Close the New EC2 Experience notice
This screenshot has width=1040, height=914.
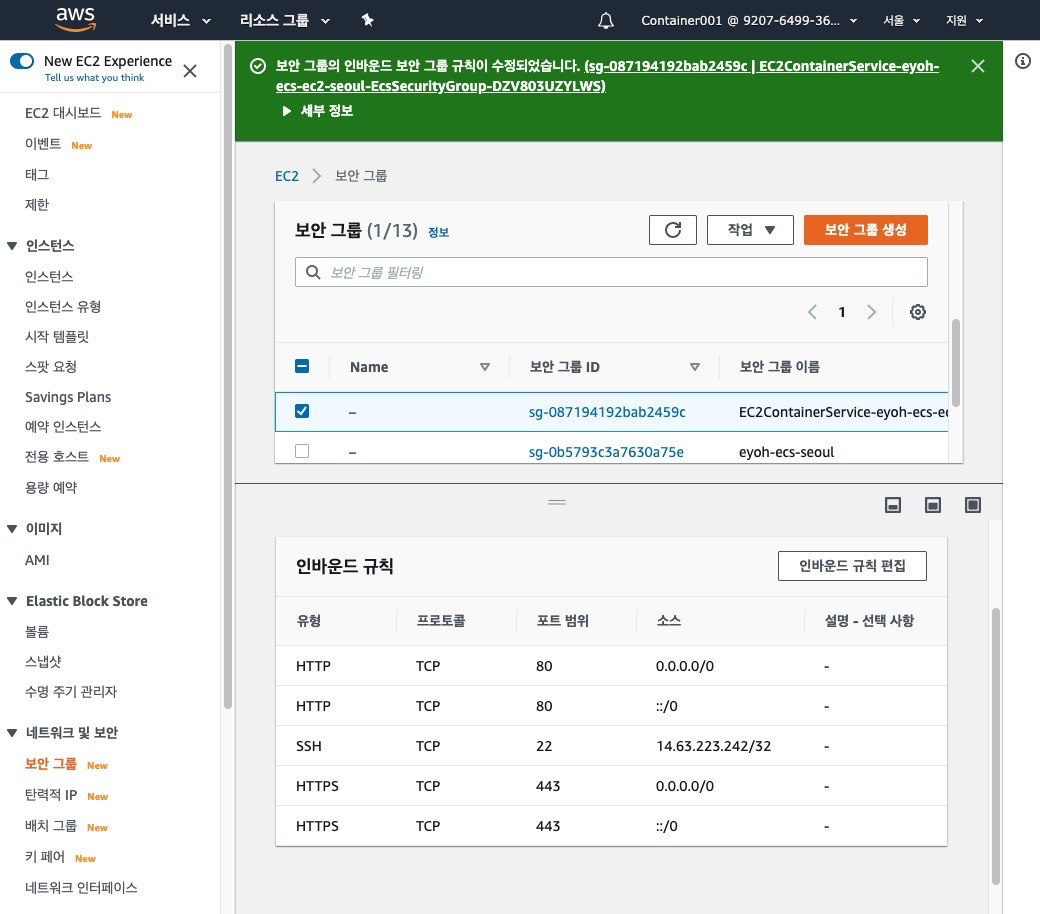tap(190, 71)
